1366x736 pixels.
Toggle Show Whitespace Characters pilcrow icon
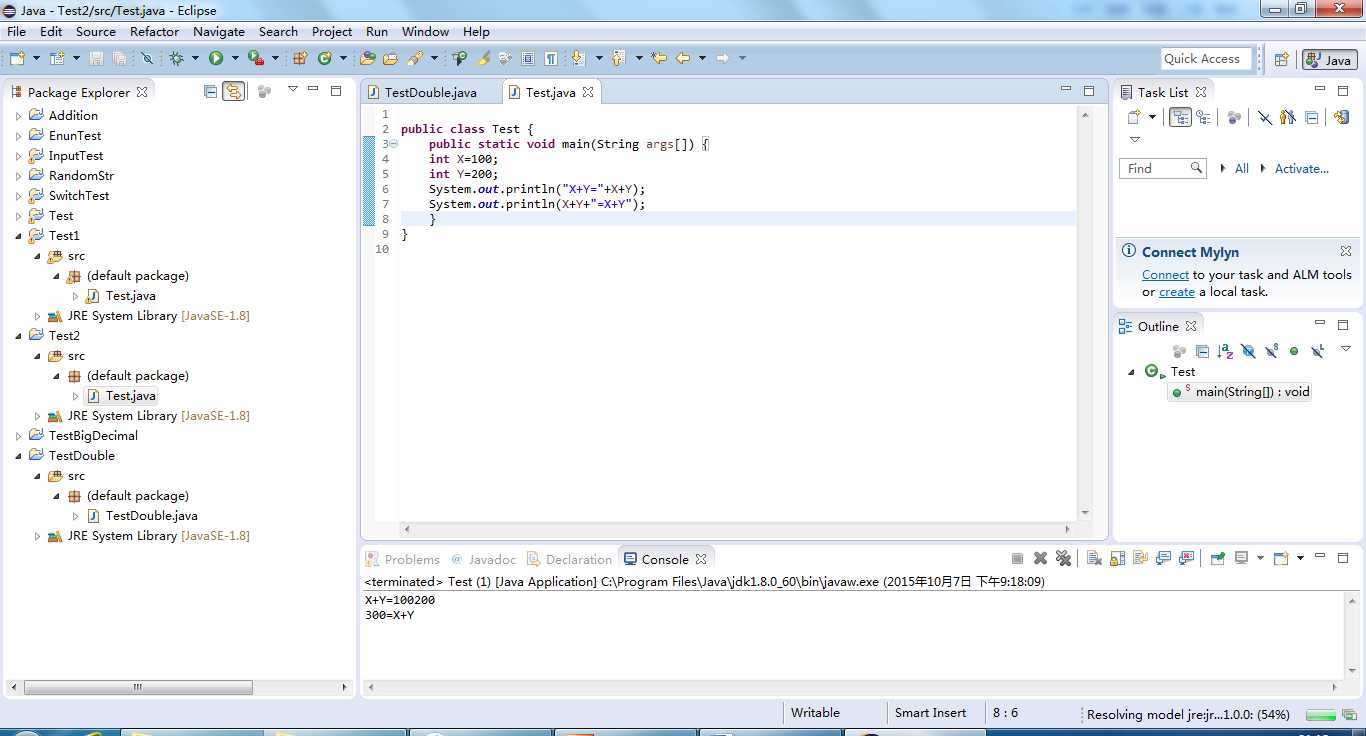(x=551, y=58)
